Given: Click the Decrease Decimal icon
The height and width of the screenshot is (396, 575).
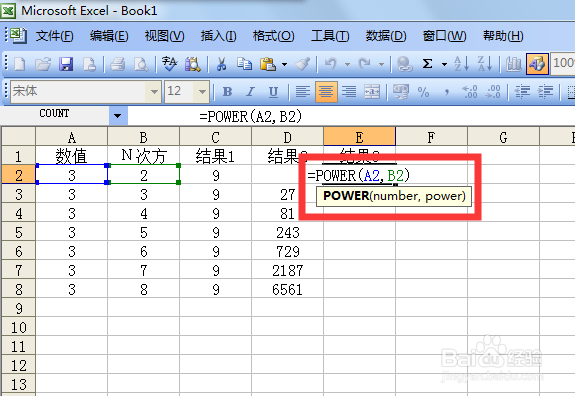Looking at the screenshot, I should tap(492, 91).
